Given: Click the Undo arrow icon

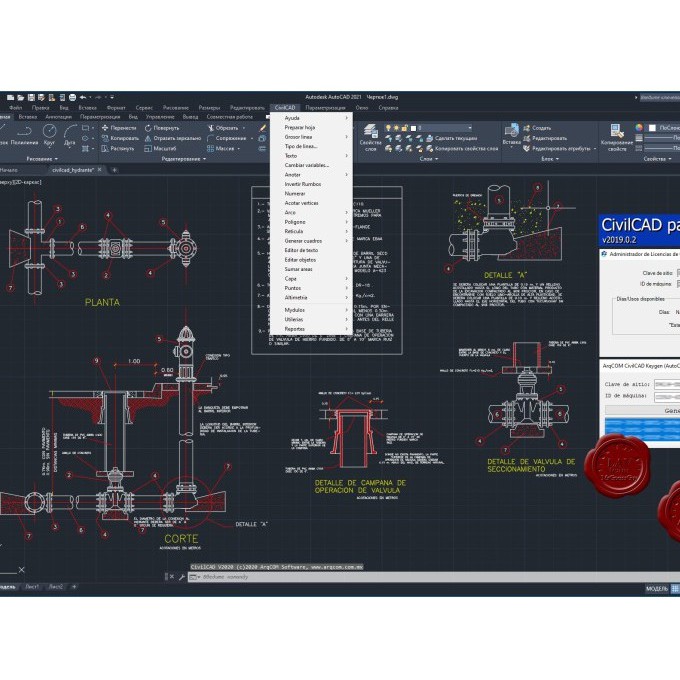Looking at the screenshot, I should point(83,98).
